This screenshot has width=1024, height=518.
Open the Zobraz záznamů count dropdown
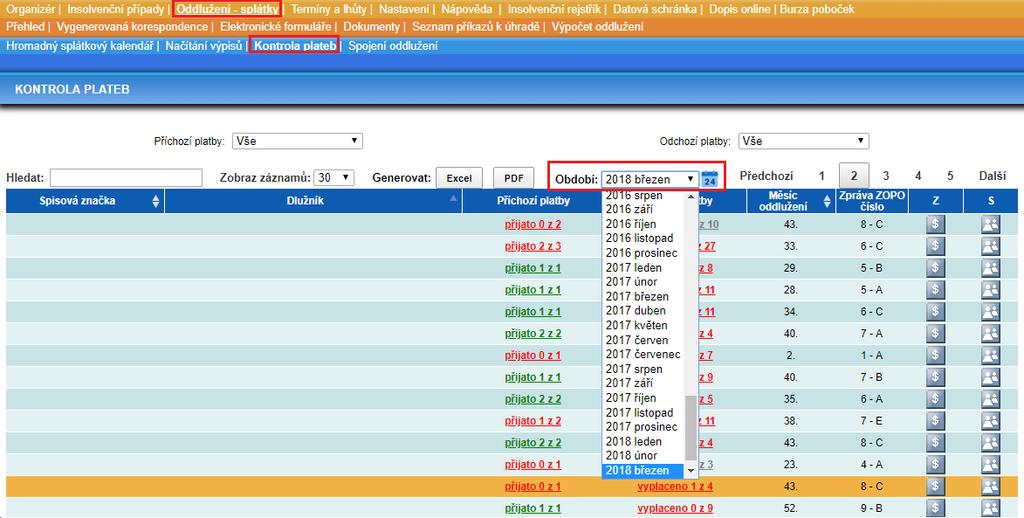(334, 178)
